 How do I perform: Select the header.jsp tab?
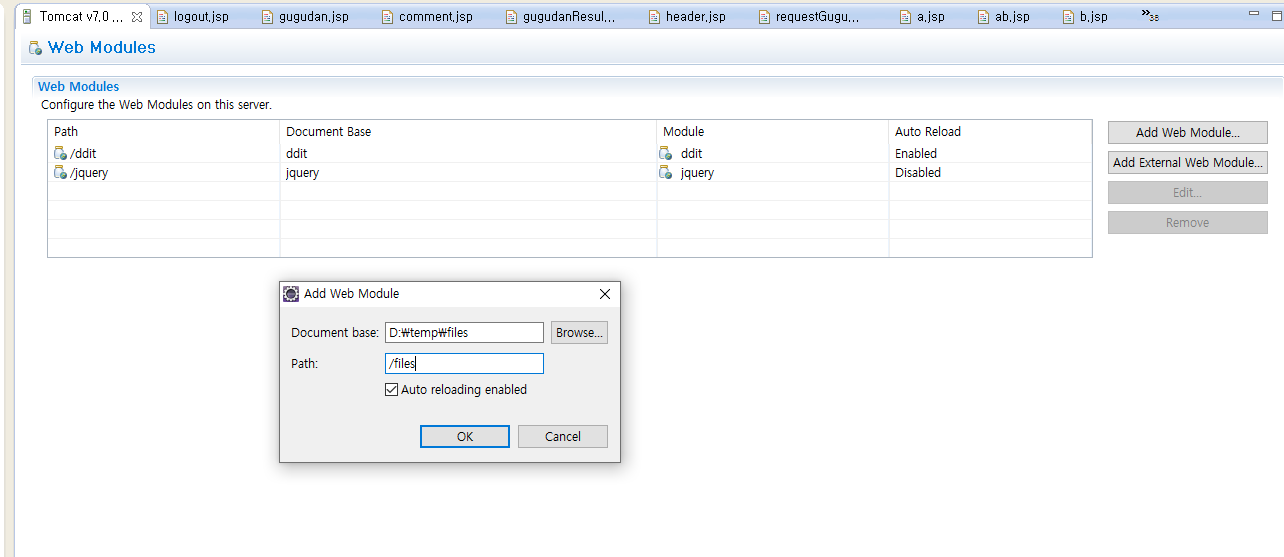(685, 17)
